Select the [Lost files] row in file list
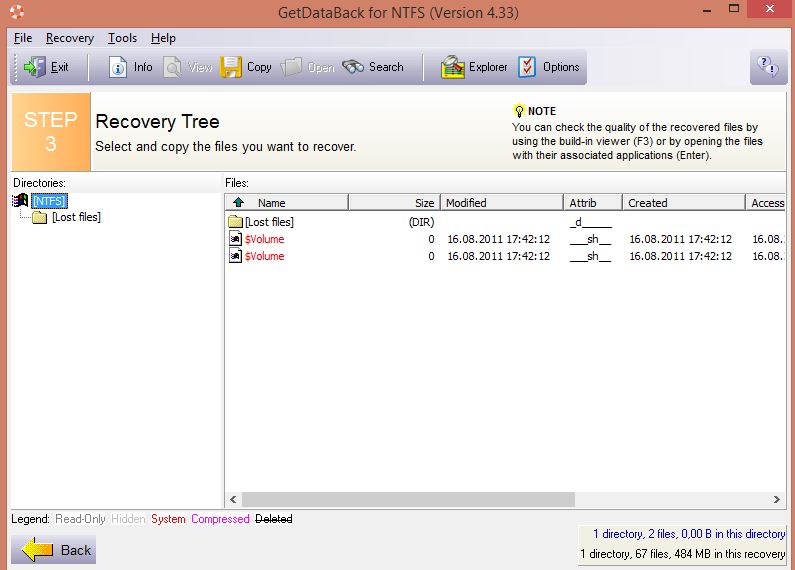 tap(505, 222)
